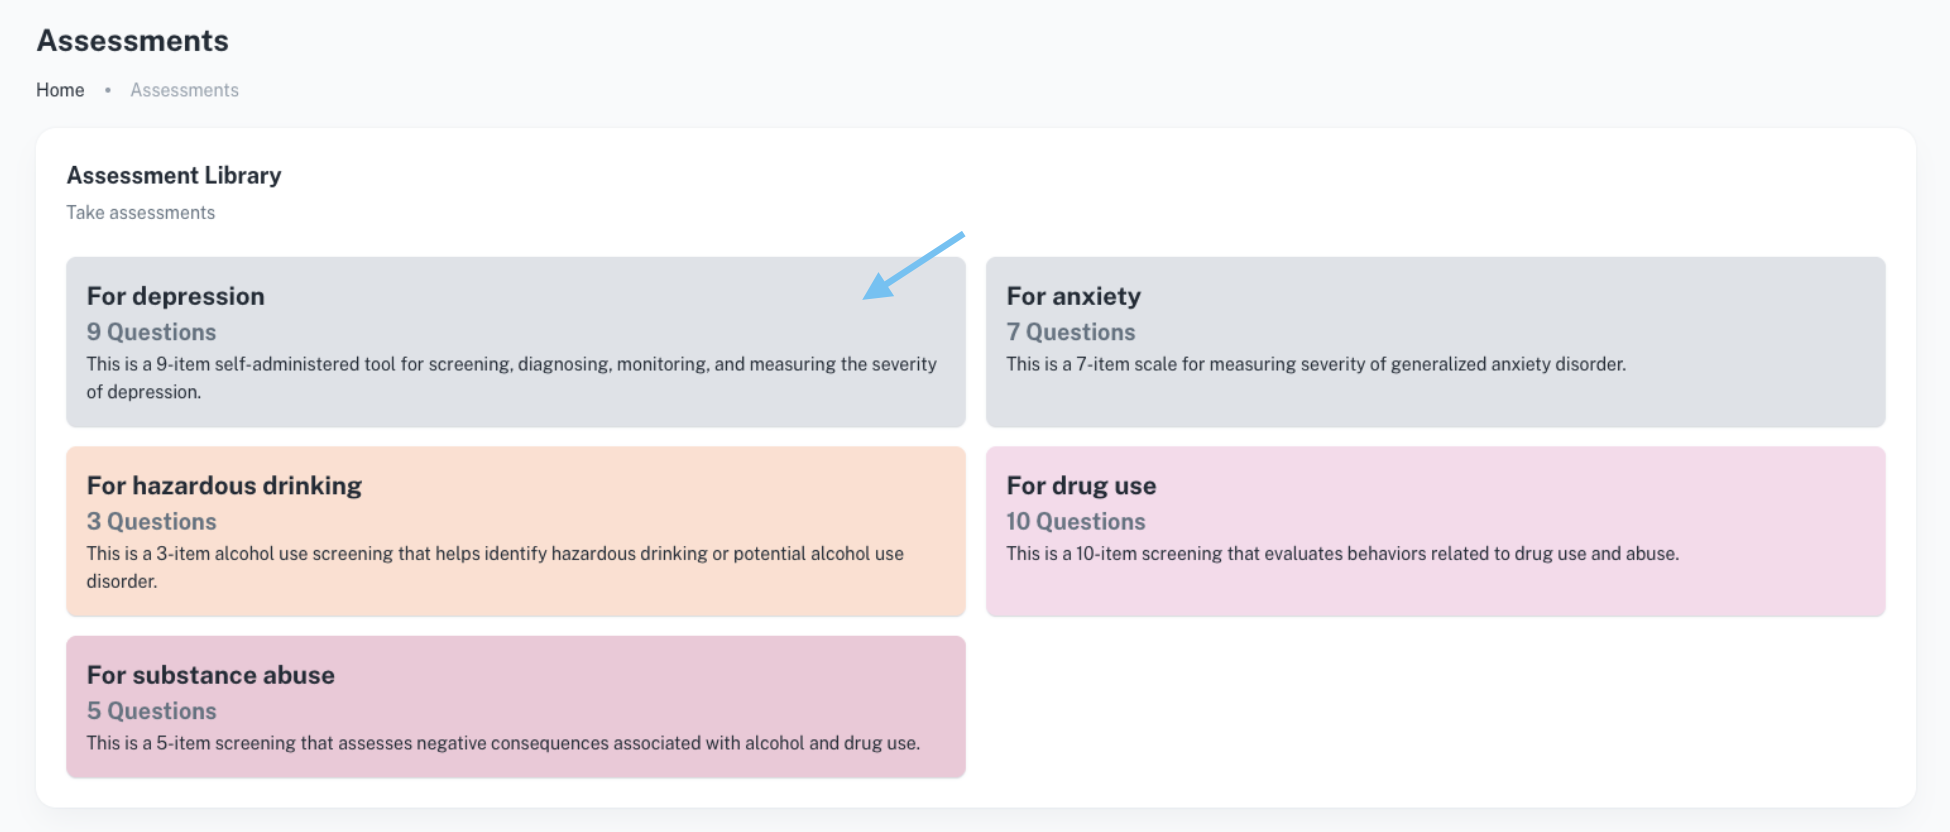Select the '5 Questions' substance abuse label
1950x832 pixels.
point(151,711)
